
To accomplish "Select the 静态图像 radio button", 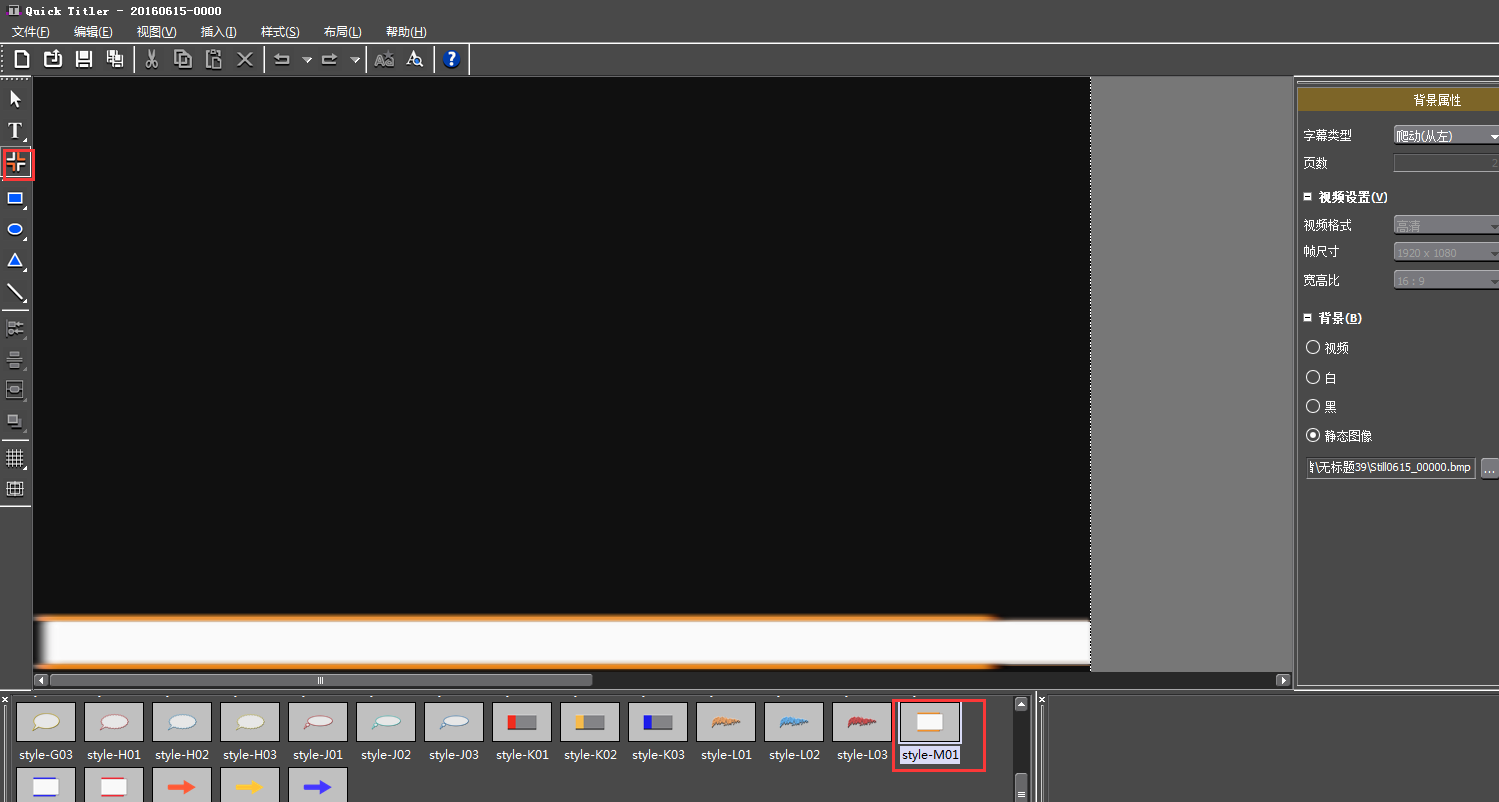I will pyautogui.click(x=1313, y=435).
